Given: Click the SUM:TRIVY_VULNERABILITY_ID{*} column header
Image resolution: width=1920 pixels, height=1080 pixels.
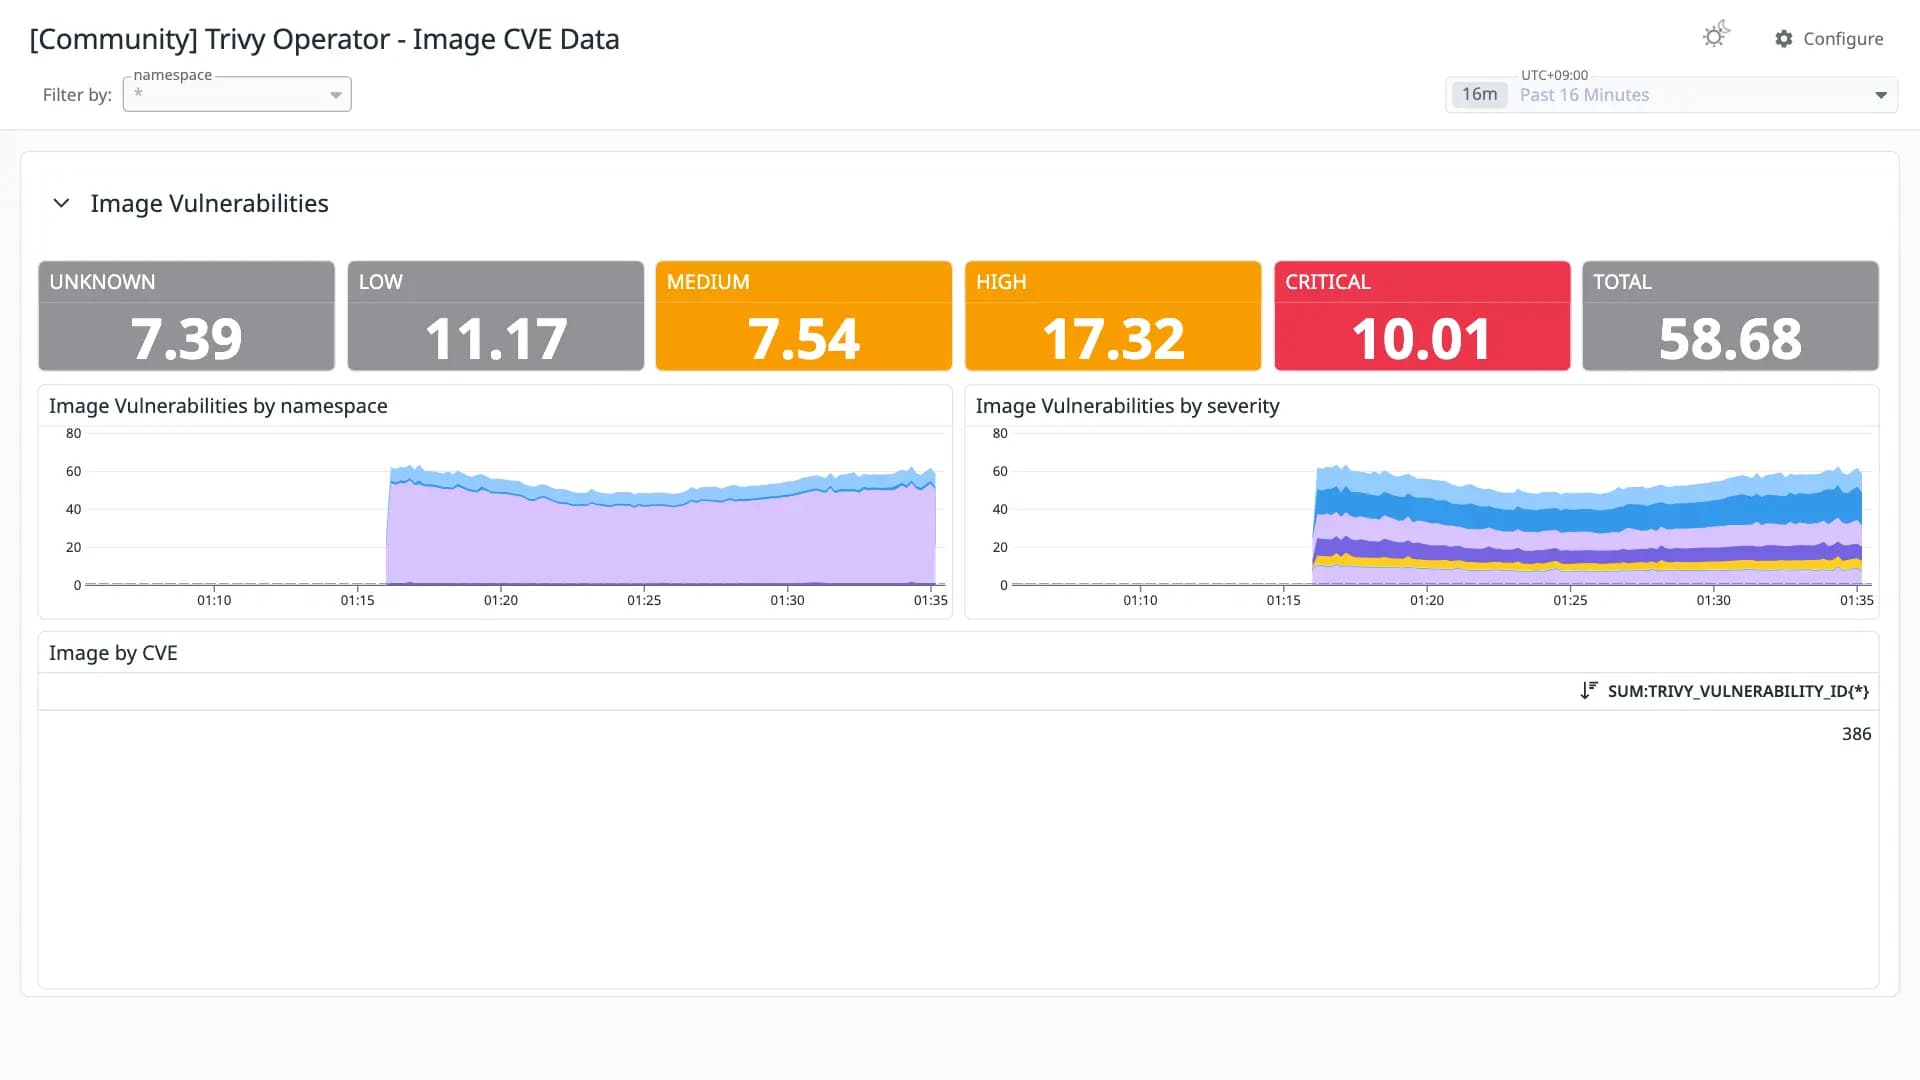Looking at the screenshot, I should click(1738, 691).
